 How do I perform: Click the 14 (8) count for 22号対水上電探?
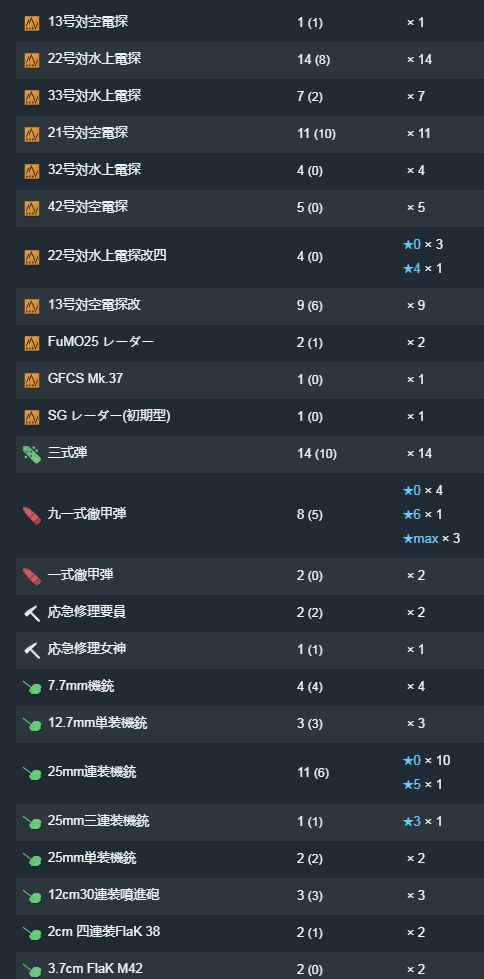pos(314,60)
